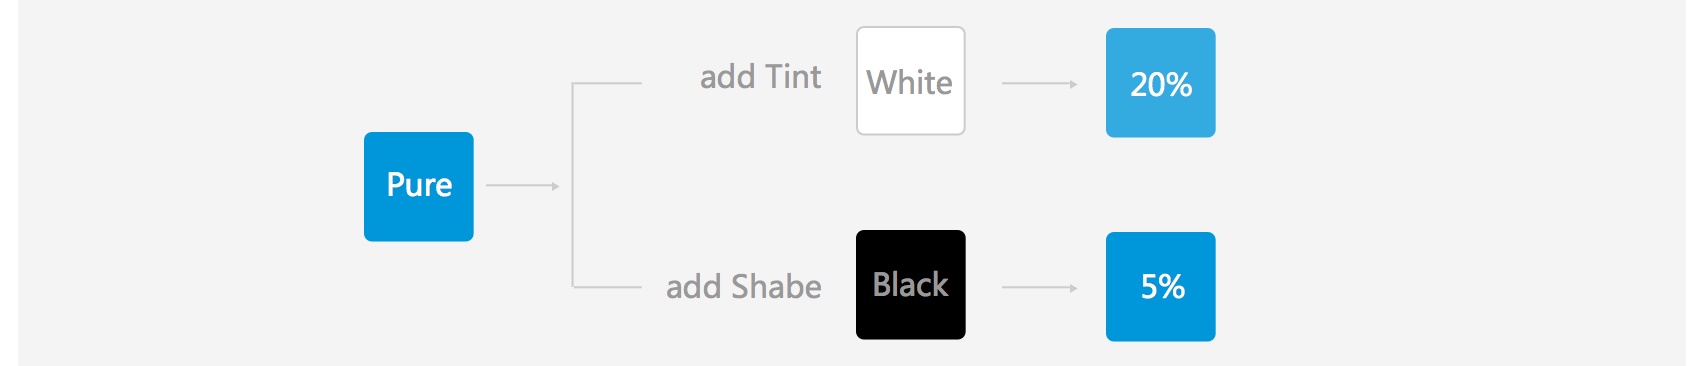Click the White text inside the white box
Image resolution: width=1698 pixels, height=366 pixels.
point(910,83)
